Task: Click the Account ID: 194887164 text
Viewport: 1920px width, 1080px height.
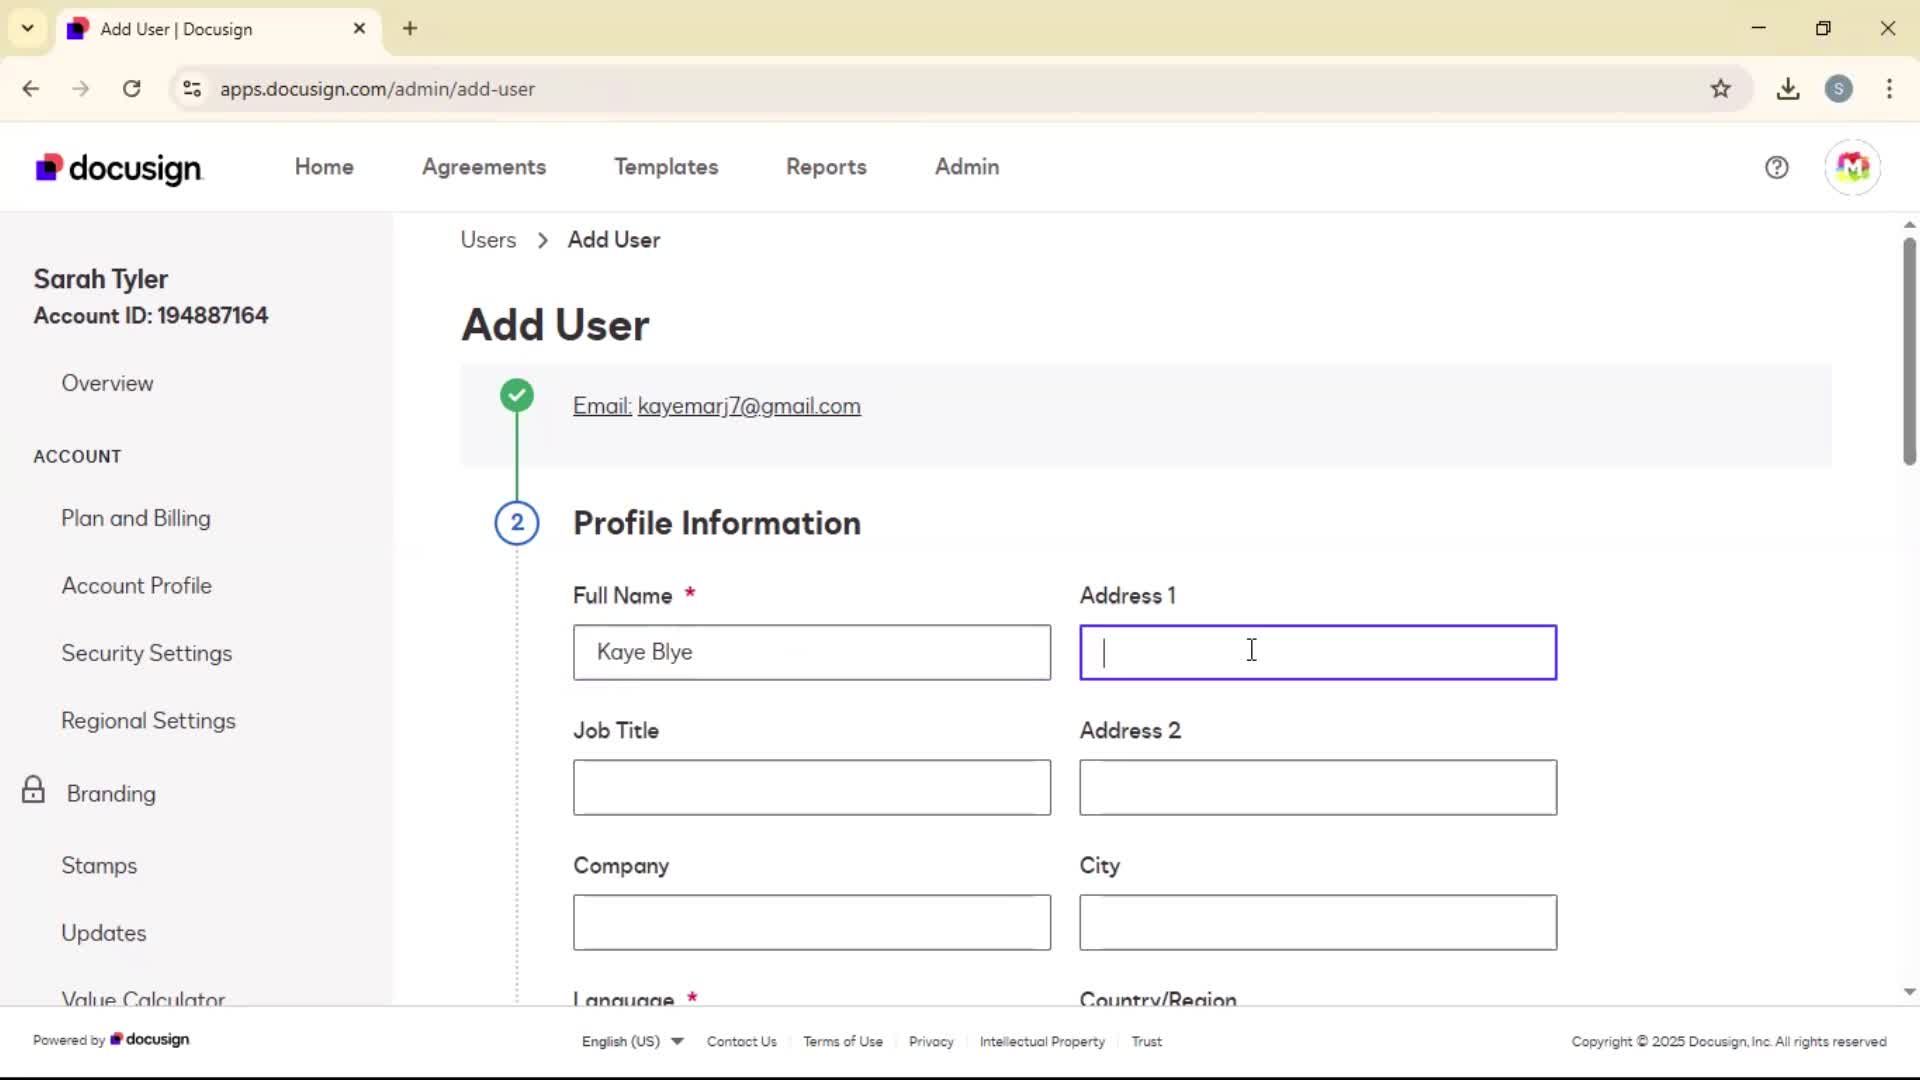Action: tap(151, 316)
